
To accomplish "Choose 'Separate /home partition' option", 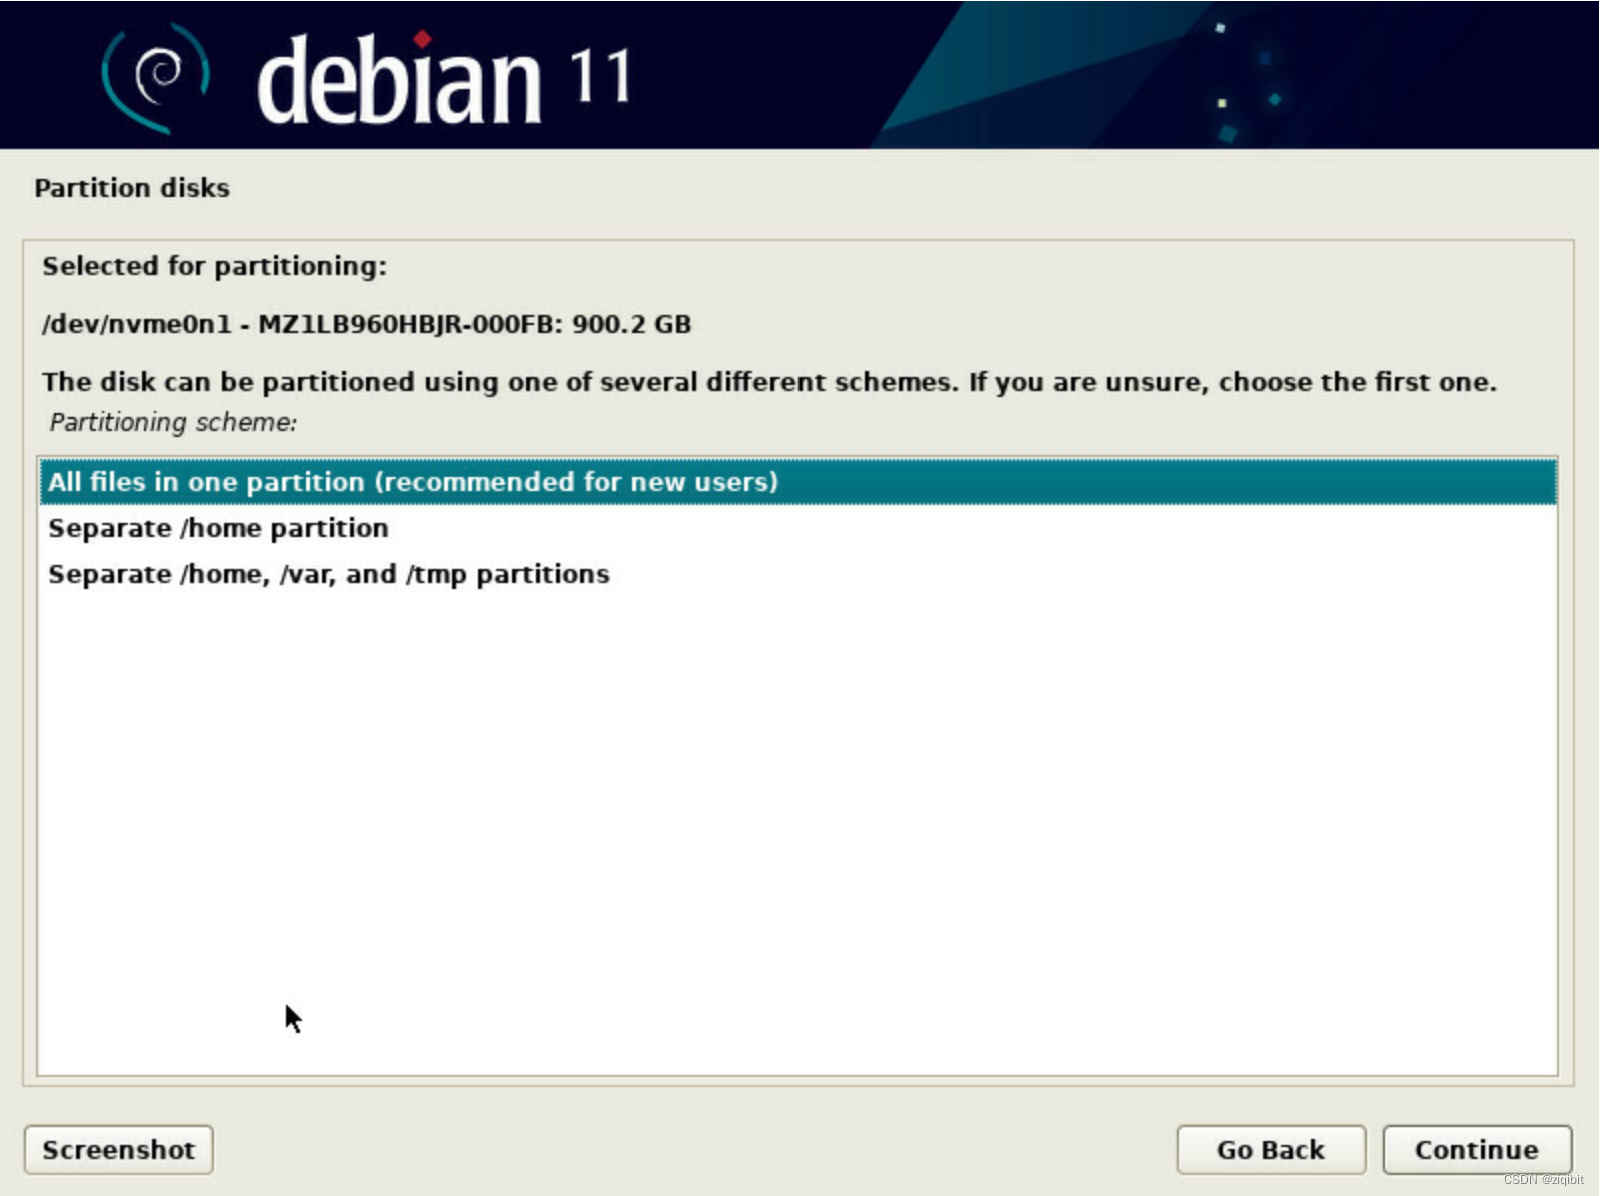I will pos(797,528).
